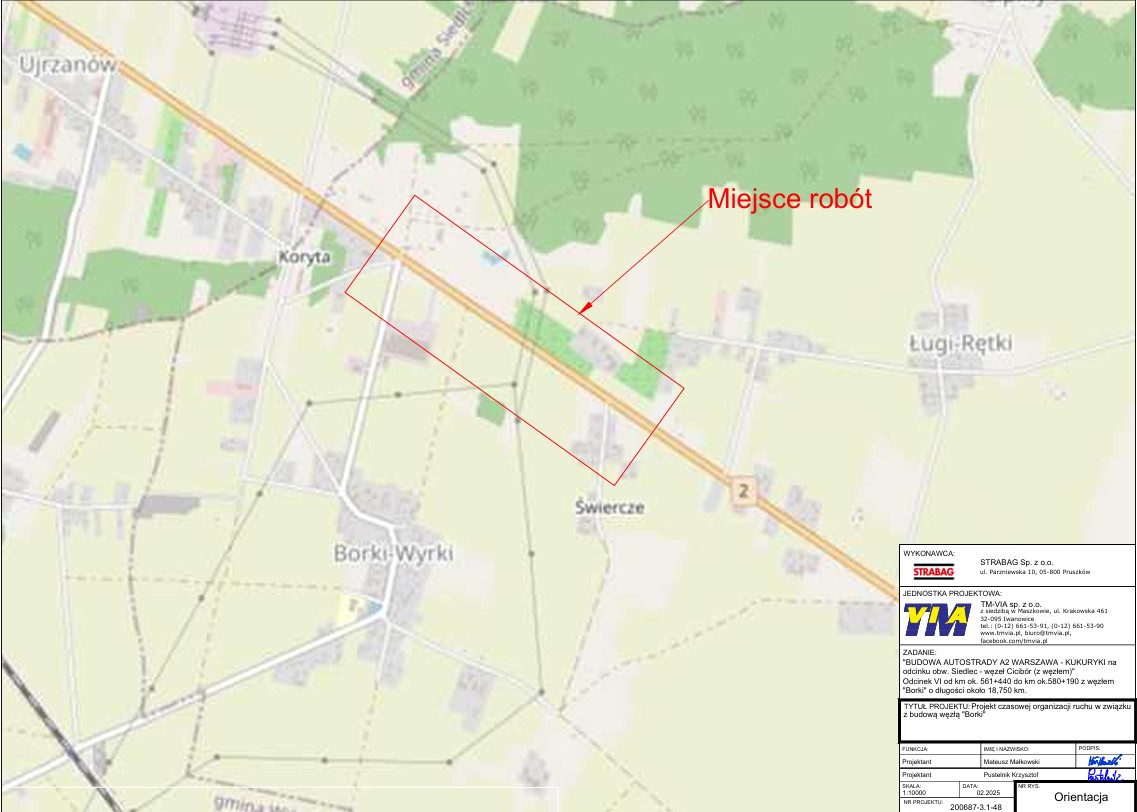1137x812 pixels.
Task: Click the "IMIĘ I NAZWISKO:" column header
Action: (x=1006, y=749)
